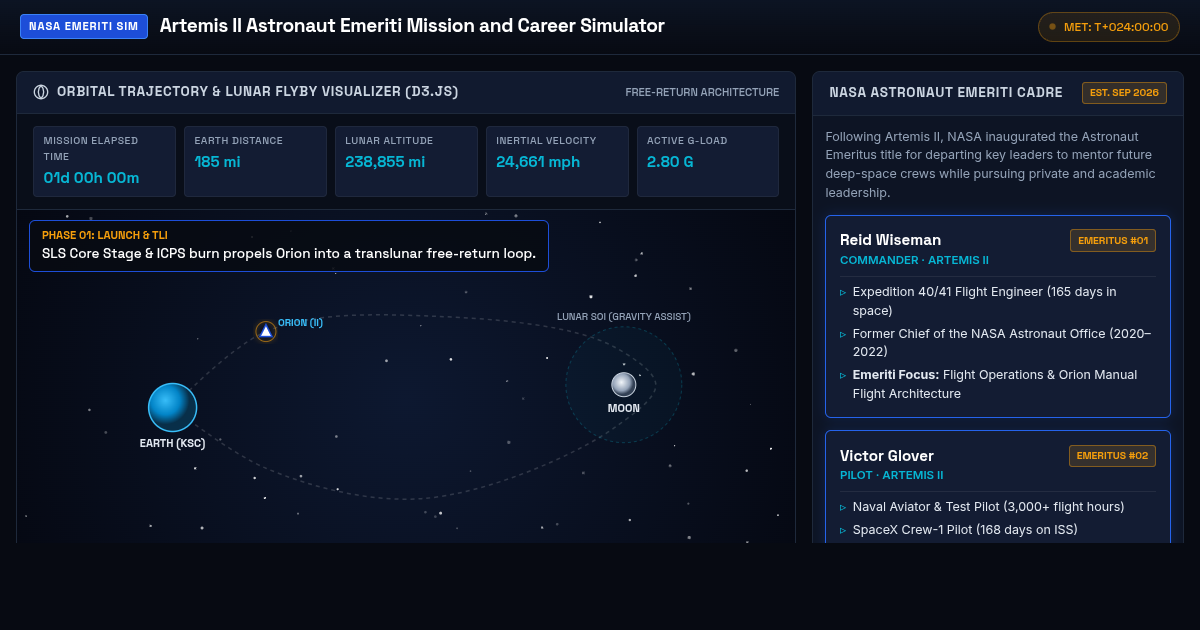Click the Earth (KSC) planet graphic
Image resolution: width=1200 pixels, height=630 pixels.
coord(173,407)
